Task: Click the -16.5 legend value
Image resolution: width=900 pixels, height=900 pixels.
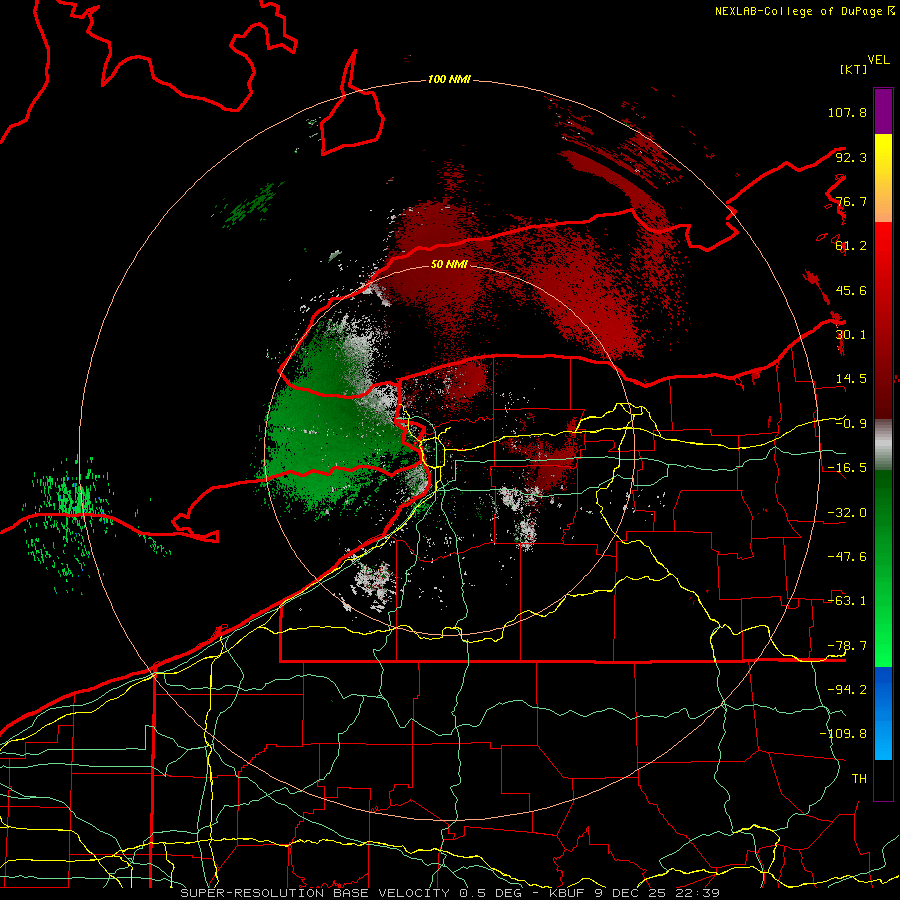Action: (847, 468)
